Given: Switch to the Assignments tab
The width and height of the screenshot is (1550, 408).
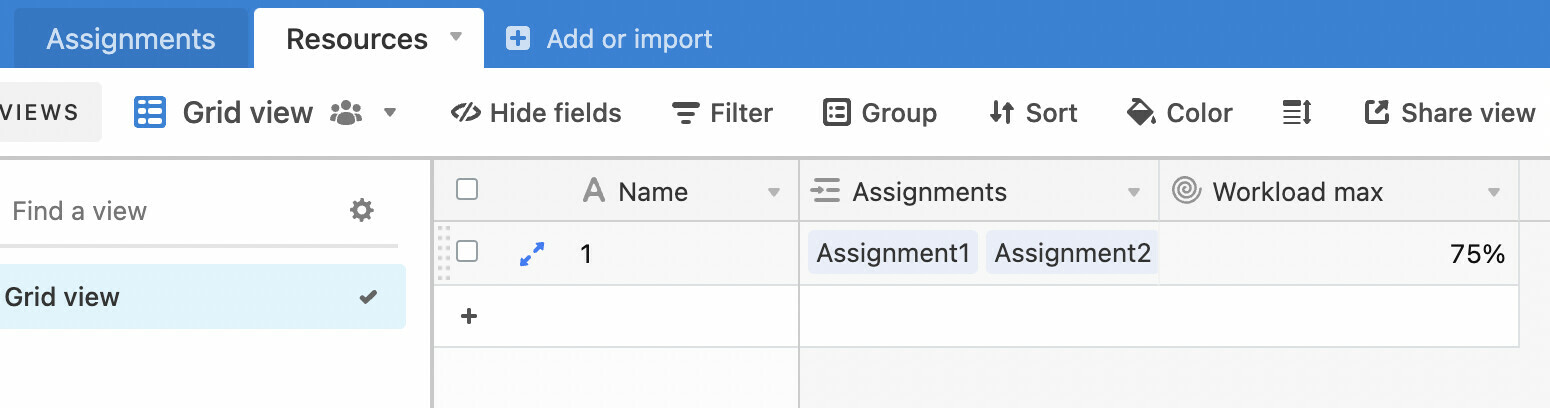Looking at the screenshot, I should [x=131, y=39].
